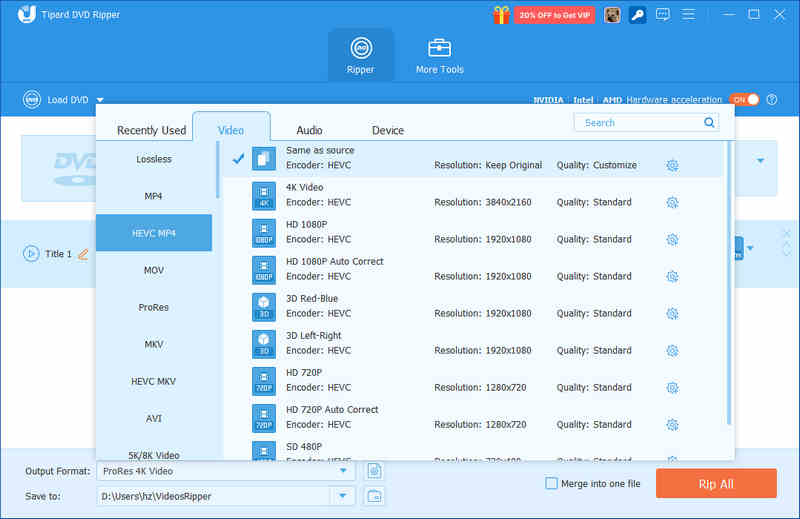Viewport: 800px width, 519px height.
Task: Expand the Load DVD dropdown arrow
Action: point(100,100)
